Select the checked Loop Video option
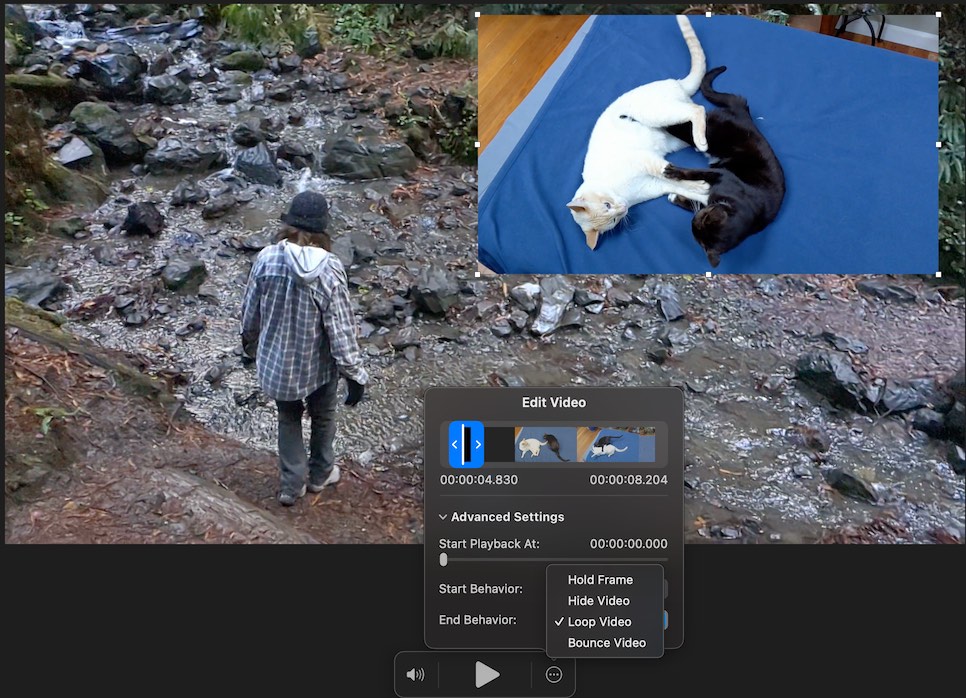 pyautogui.click(x=599, y=622)
